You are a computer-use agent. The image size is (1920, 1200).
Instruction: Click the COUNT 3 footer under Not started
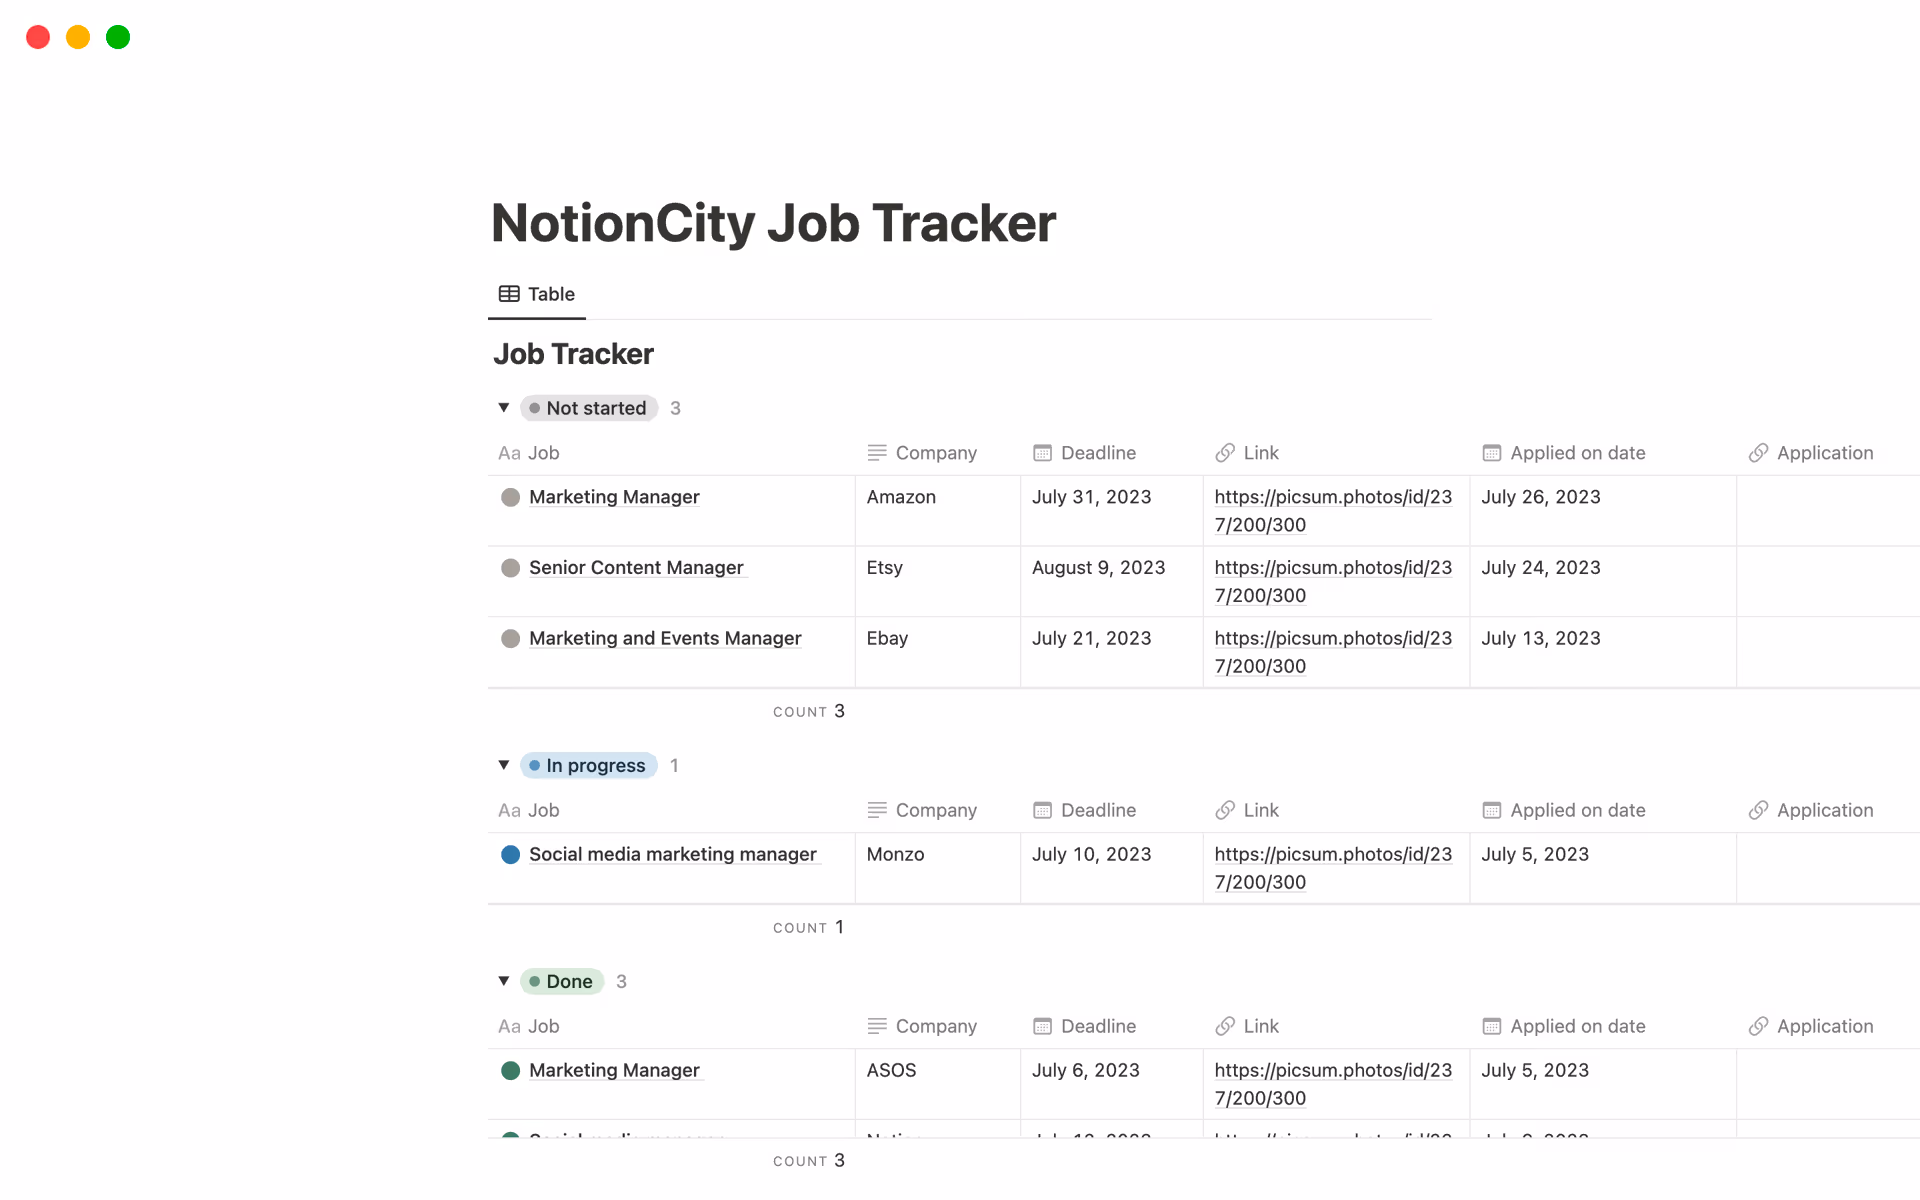click(x=809, y=711)
